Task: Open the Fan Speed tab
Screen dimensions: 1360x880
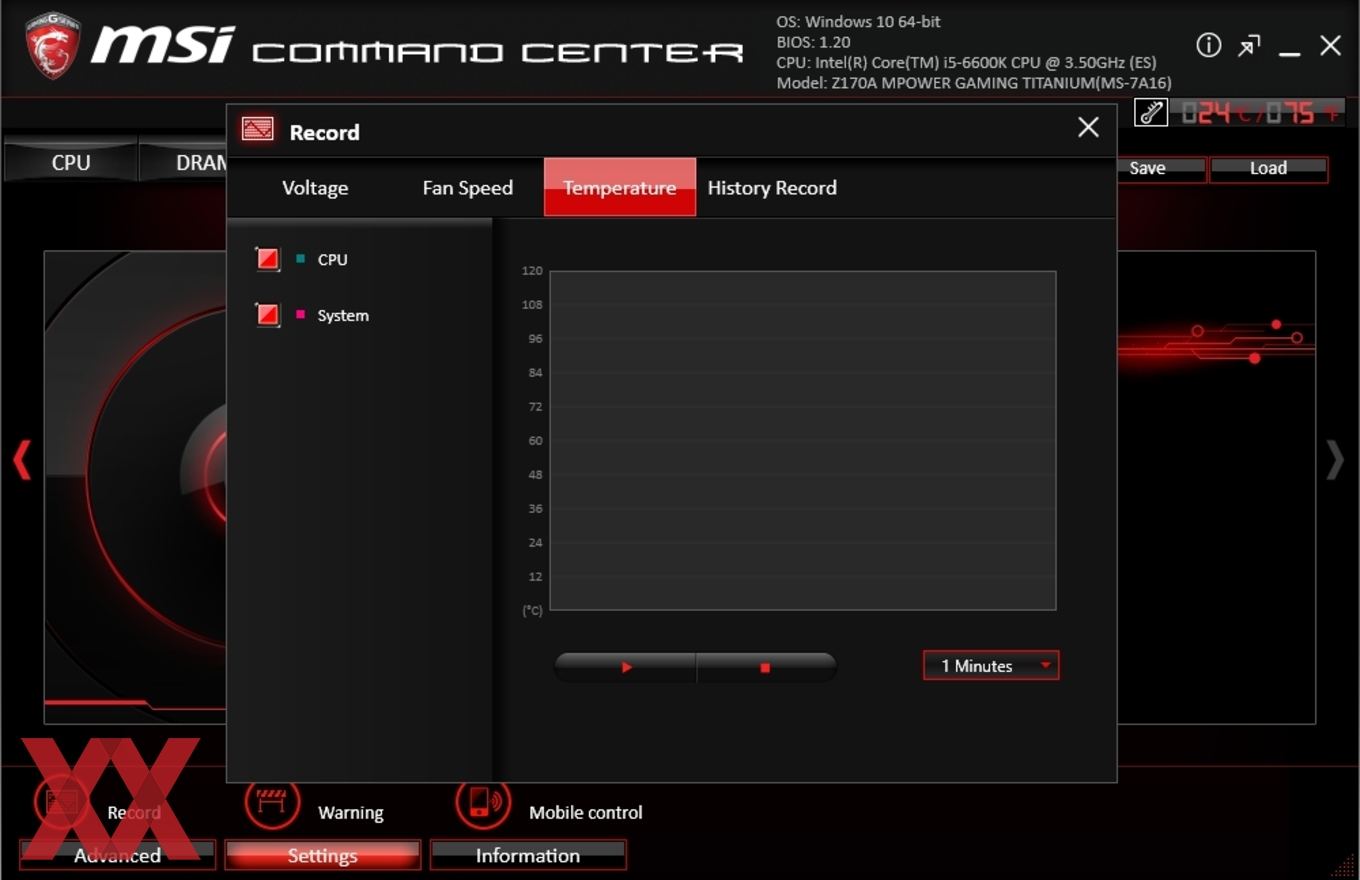Action: click(467, 188)
